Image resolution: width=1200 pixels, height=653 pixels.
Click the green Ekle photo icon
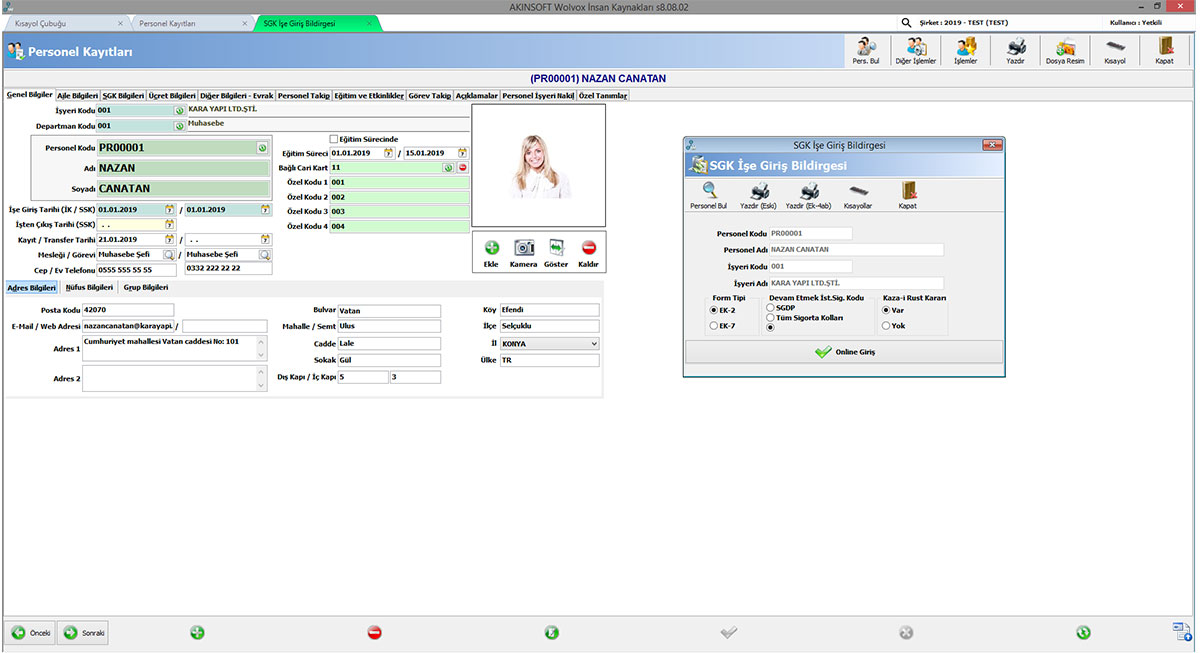pos(491,252)
